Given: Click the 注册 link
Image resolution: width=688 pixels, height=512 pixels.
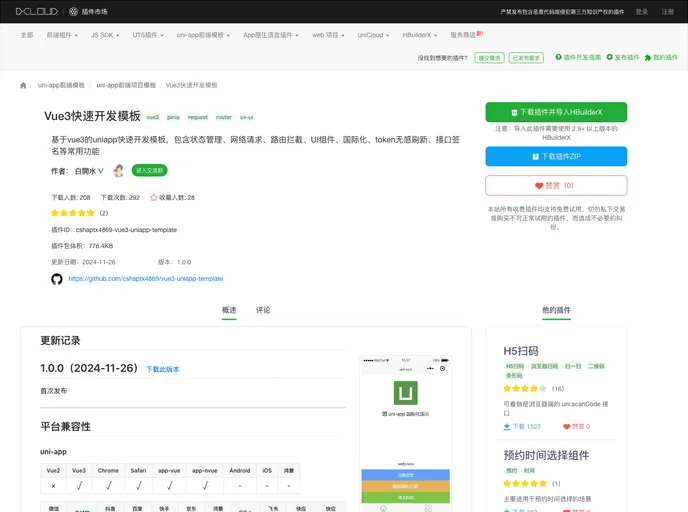Looking at the screenshot, I should coord(668,12).
